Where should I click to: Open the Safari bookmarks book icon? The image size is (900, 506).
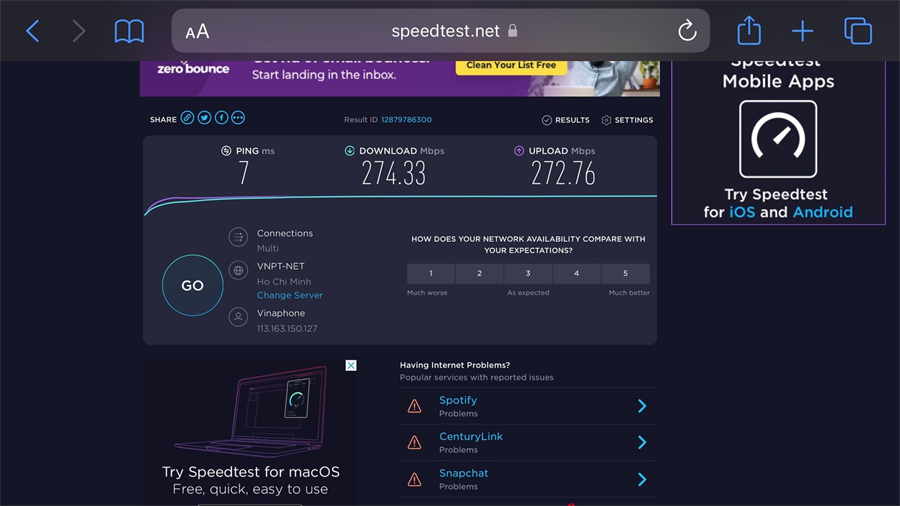(129, 31)
